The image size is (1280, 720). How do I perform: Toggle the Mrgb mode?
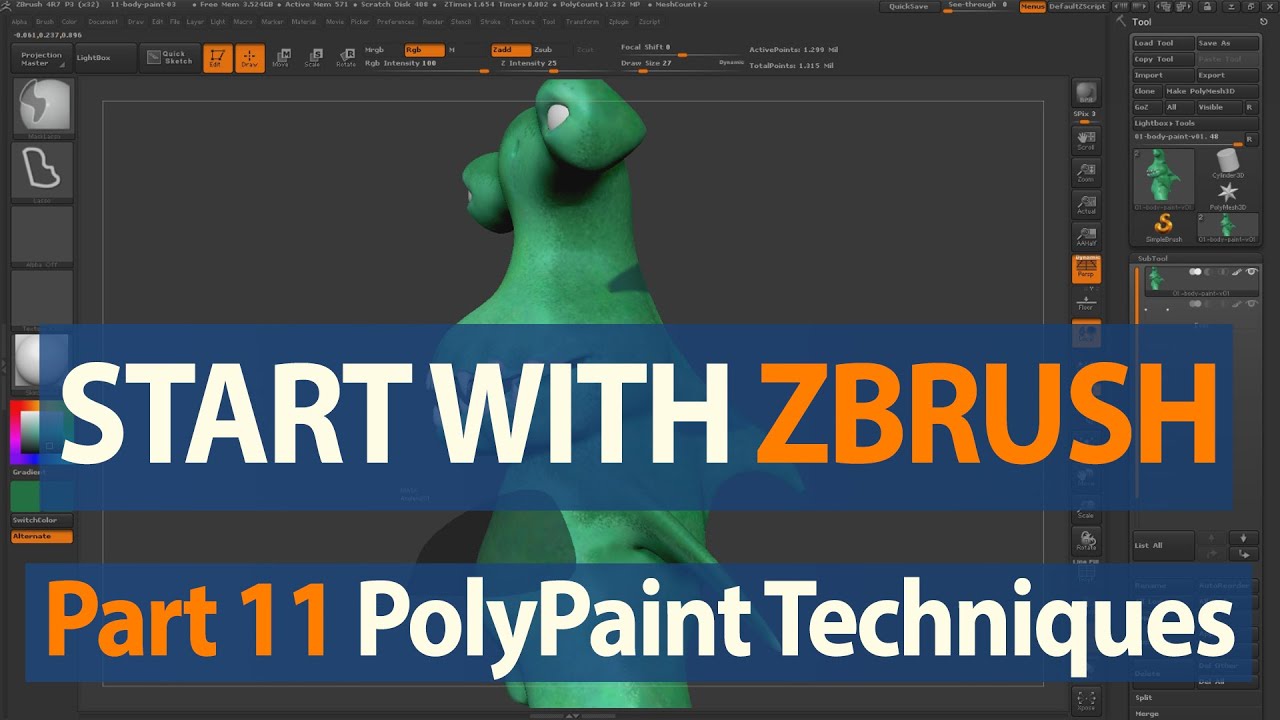tap(383, 49)
